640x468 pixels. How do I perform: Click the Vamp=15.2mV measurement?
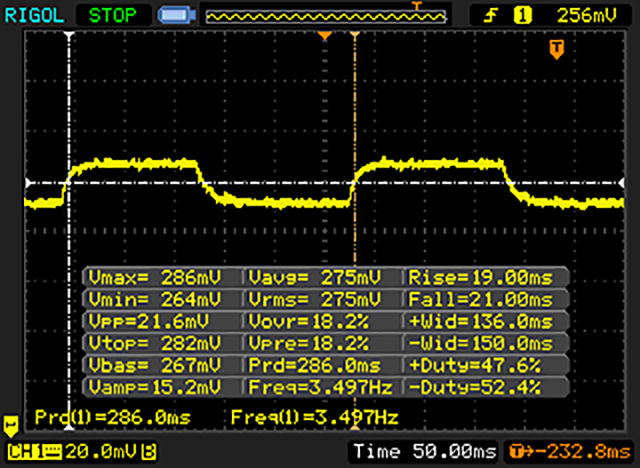154,387
